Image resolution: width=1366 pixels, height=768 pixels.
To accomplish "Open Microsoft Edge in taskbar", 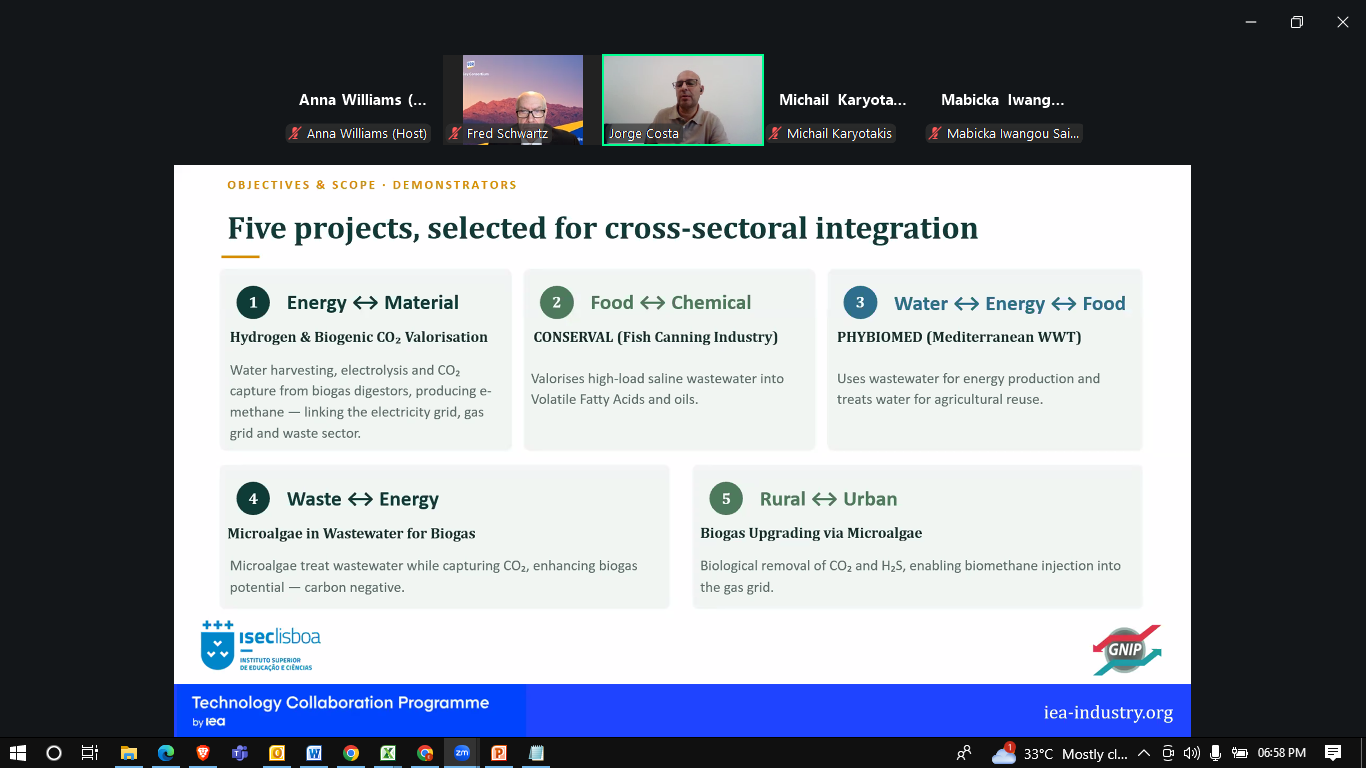I will [x=166, y=753].
